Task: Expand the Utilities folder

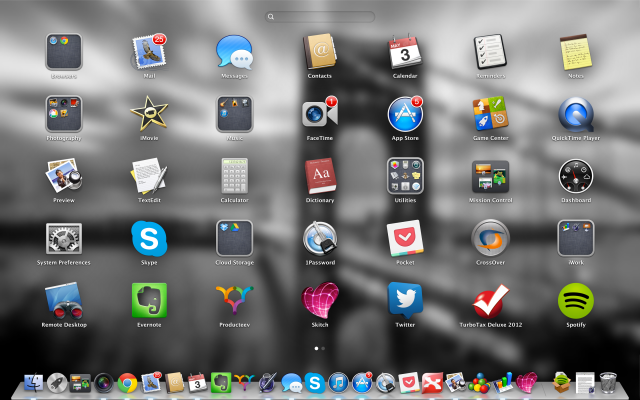Action: point(405,176)
